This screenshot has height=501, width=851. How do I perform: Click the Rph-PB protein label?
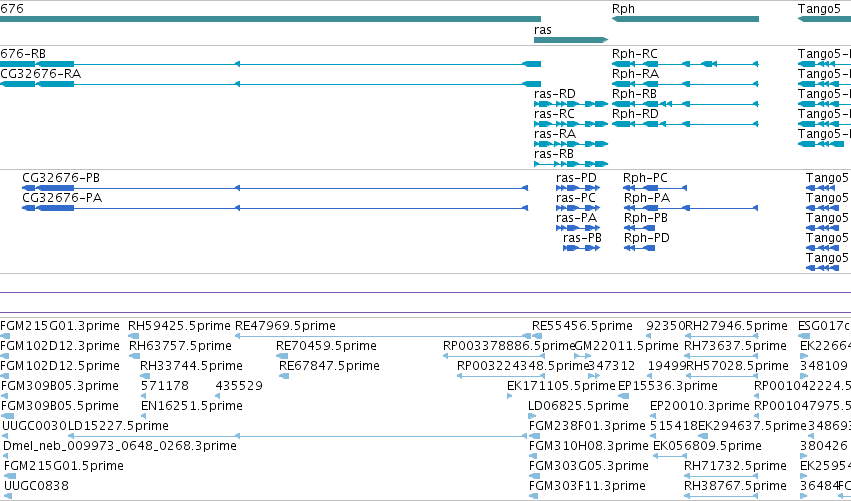(x=646, y=218)
